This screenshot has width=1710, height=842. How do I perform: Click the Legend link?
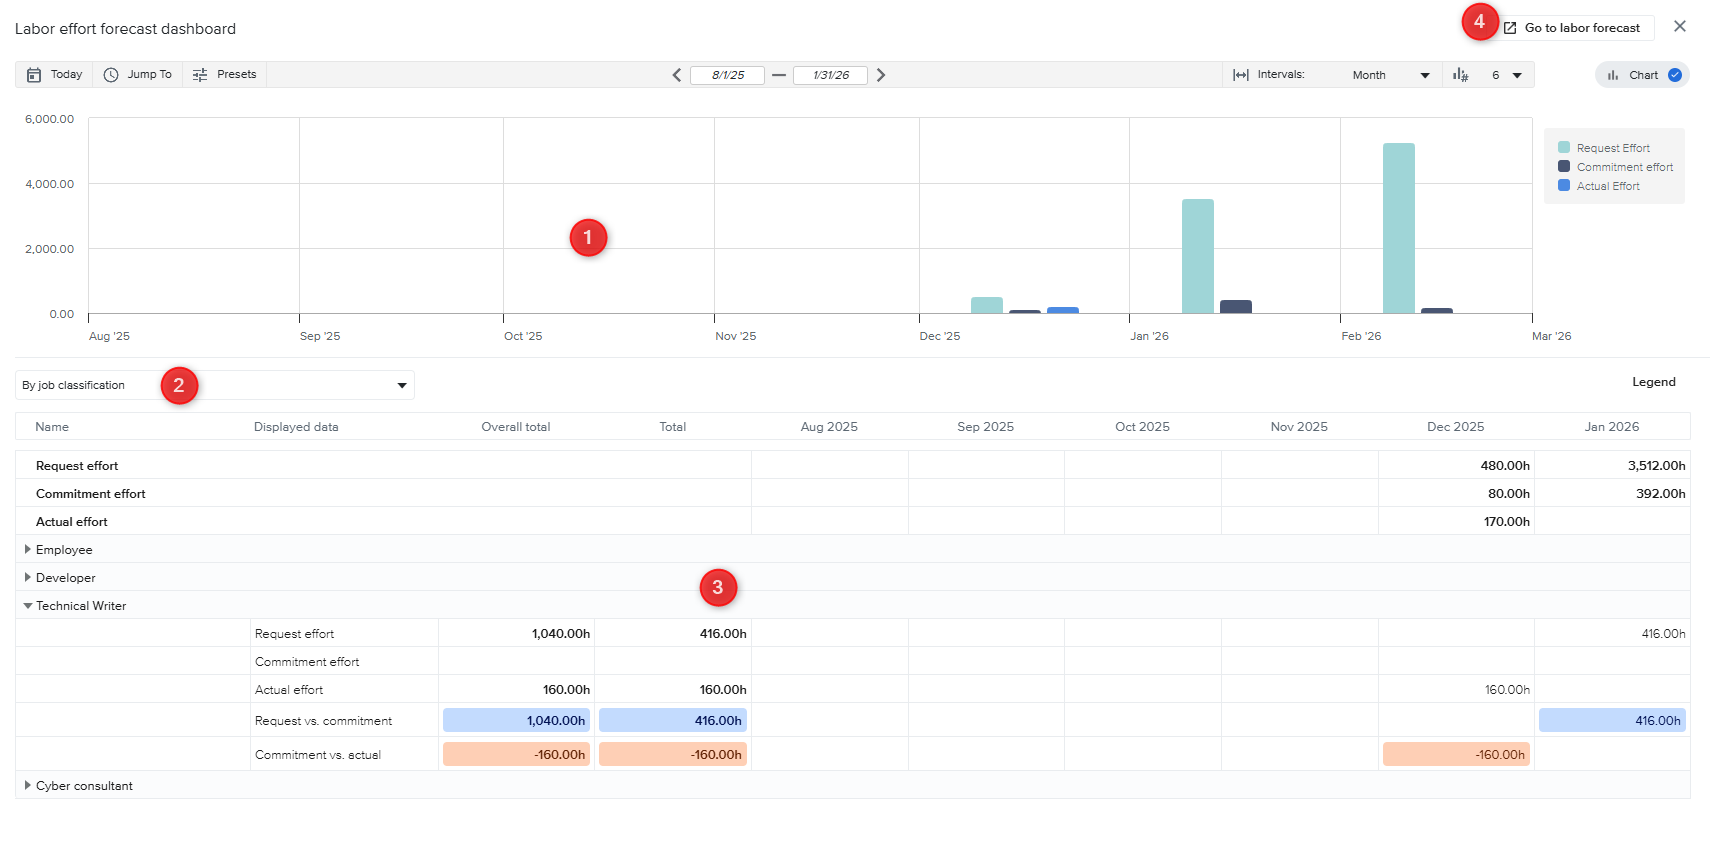coord(1653,382)
